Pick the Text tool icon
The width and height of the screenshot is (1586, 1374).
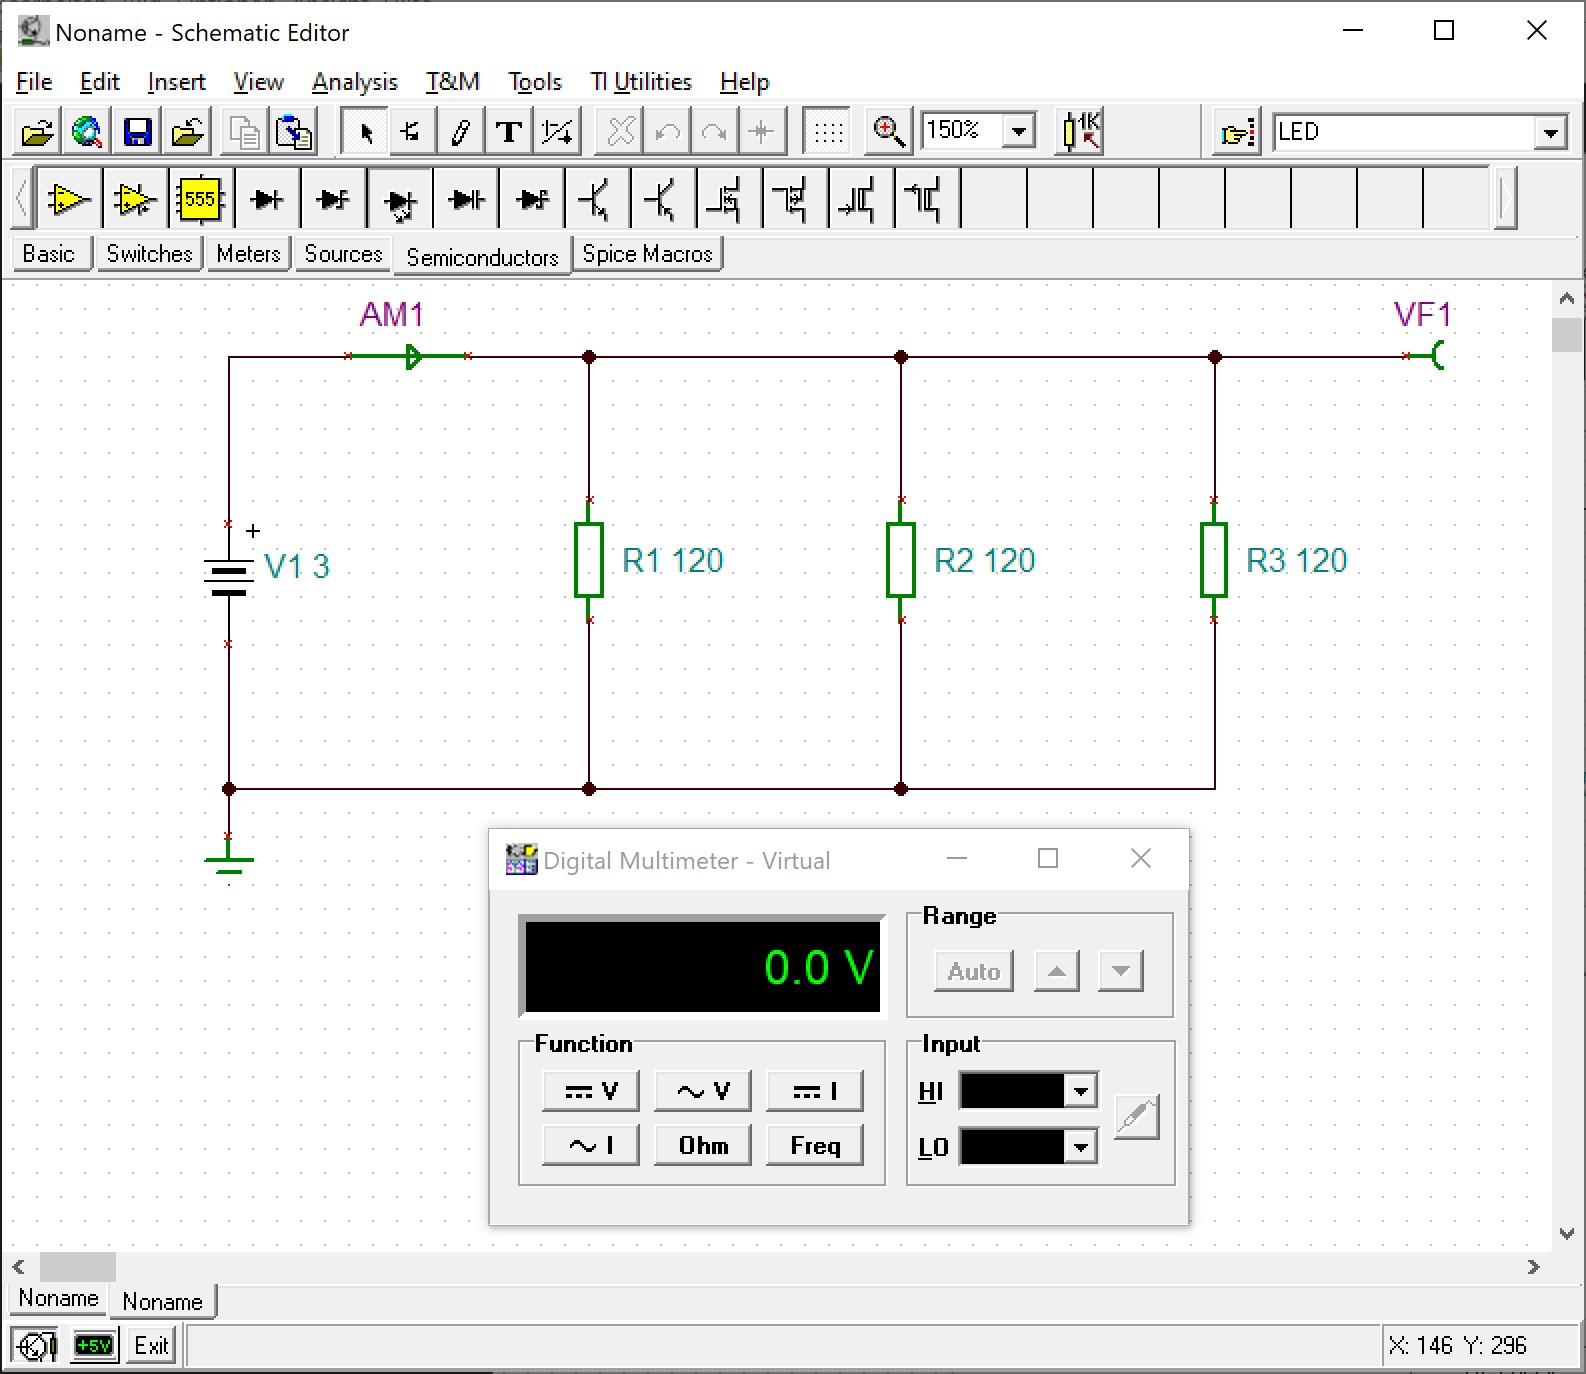point(509,132)
